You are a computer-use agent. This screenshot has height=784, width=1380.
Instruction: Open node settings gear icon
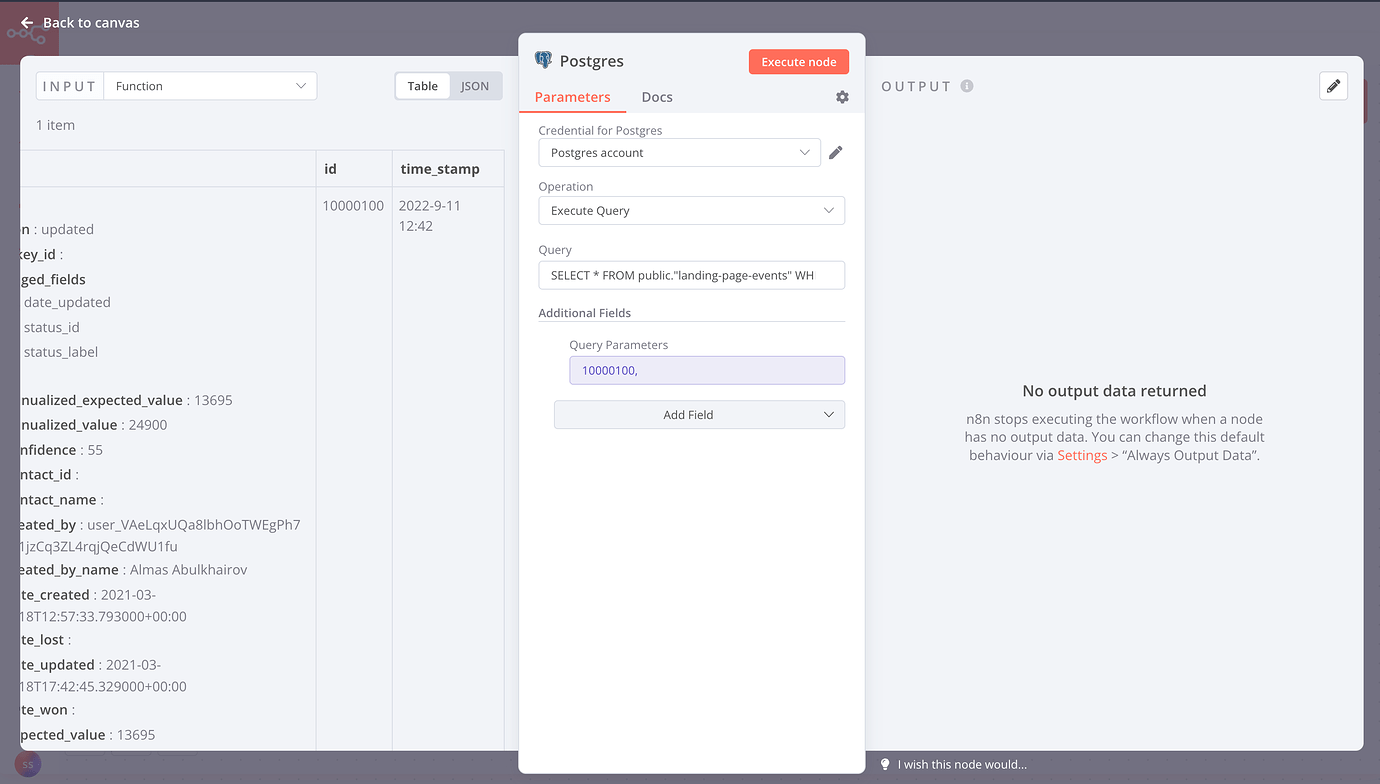pyautogui.click(x=842, y=97)
